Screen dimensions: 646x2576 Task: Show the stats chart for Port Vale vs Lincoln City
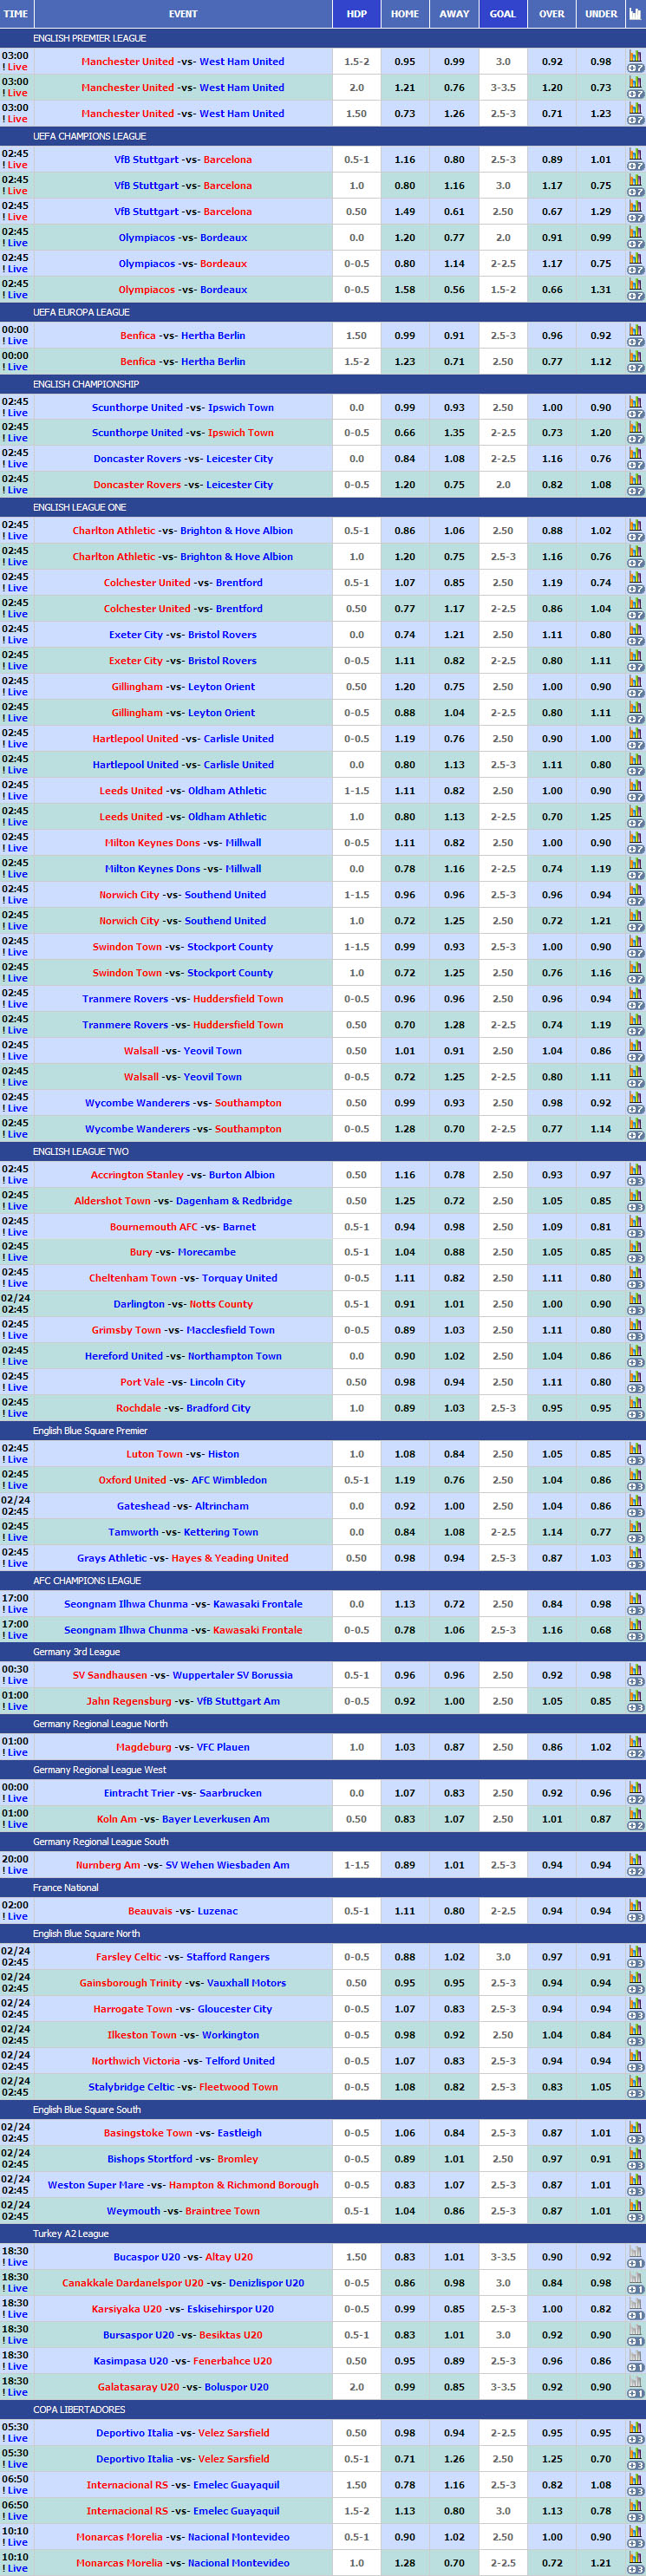pos(635,1377)
